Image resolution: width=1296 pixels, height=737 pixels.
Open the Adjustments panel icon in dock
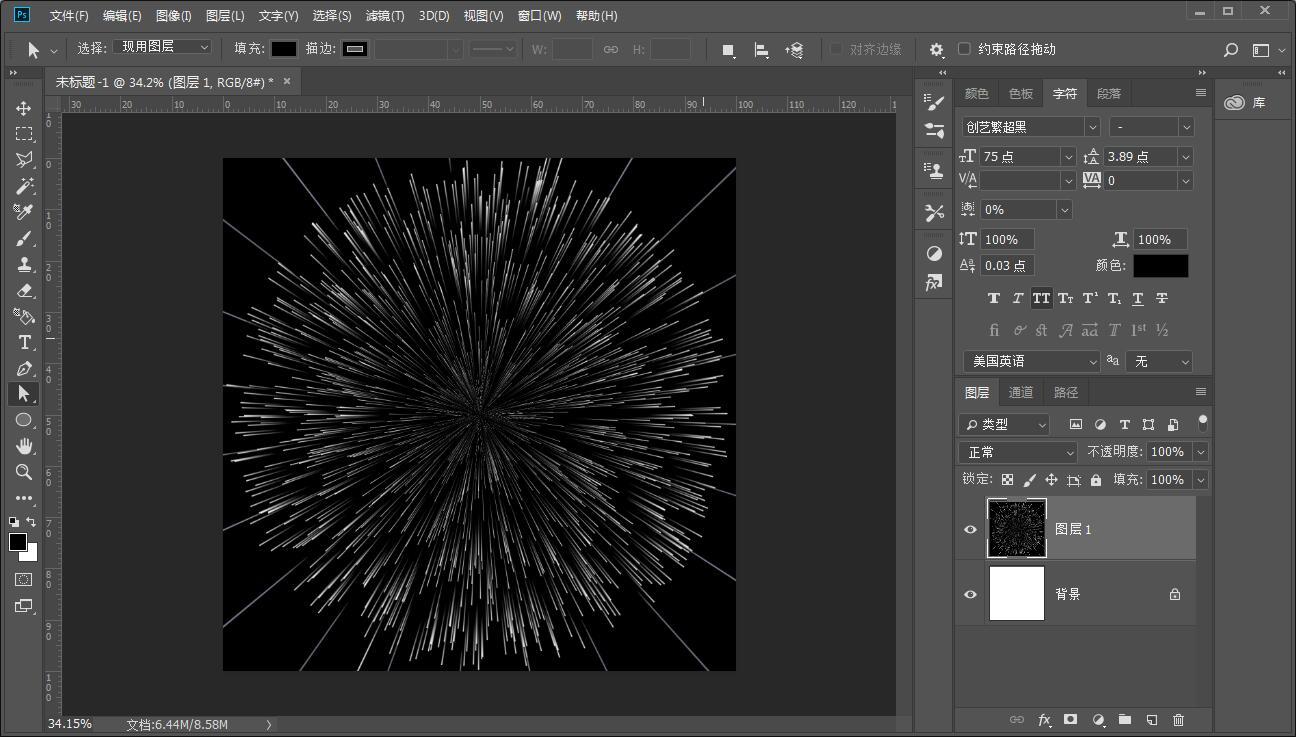[934, 253]
